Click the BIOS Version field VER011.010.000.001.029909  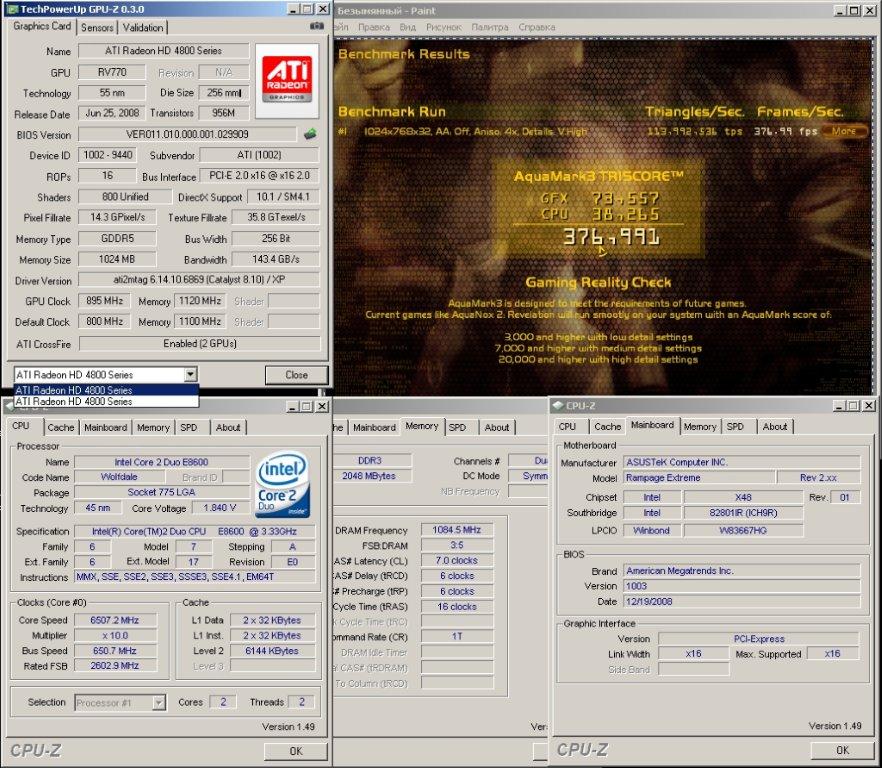point(187,134)
